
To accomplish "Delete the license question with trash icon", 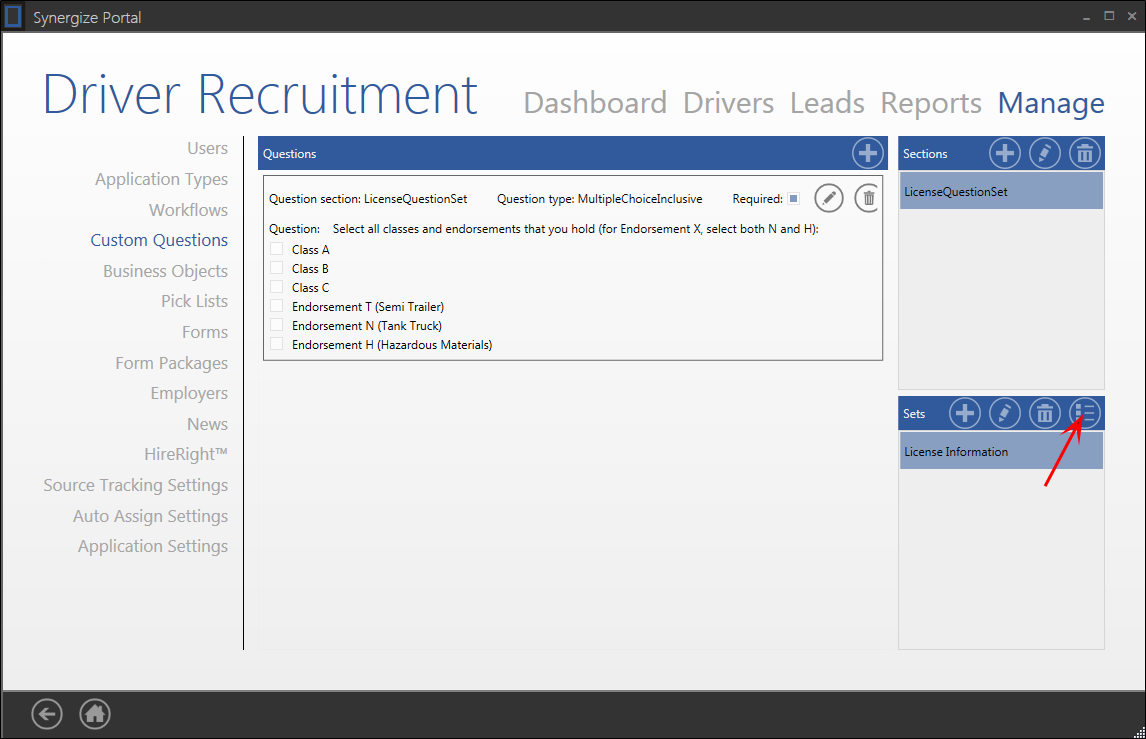I will click(x=868, y=198).
